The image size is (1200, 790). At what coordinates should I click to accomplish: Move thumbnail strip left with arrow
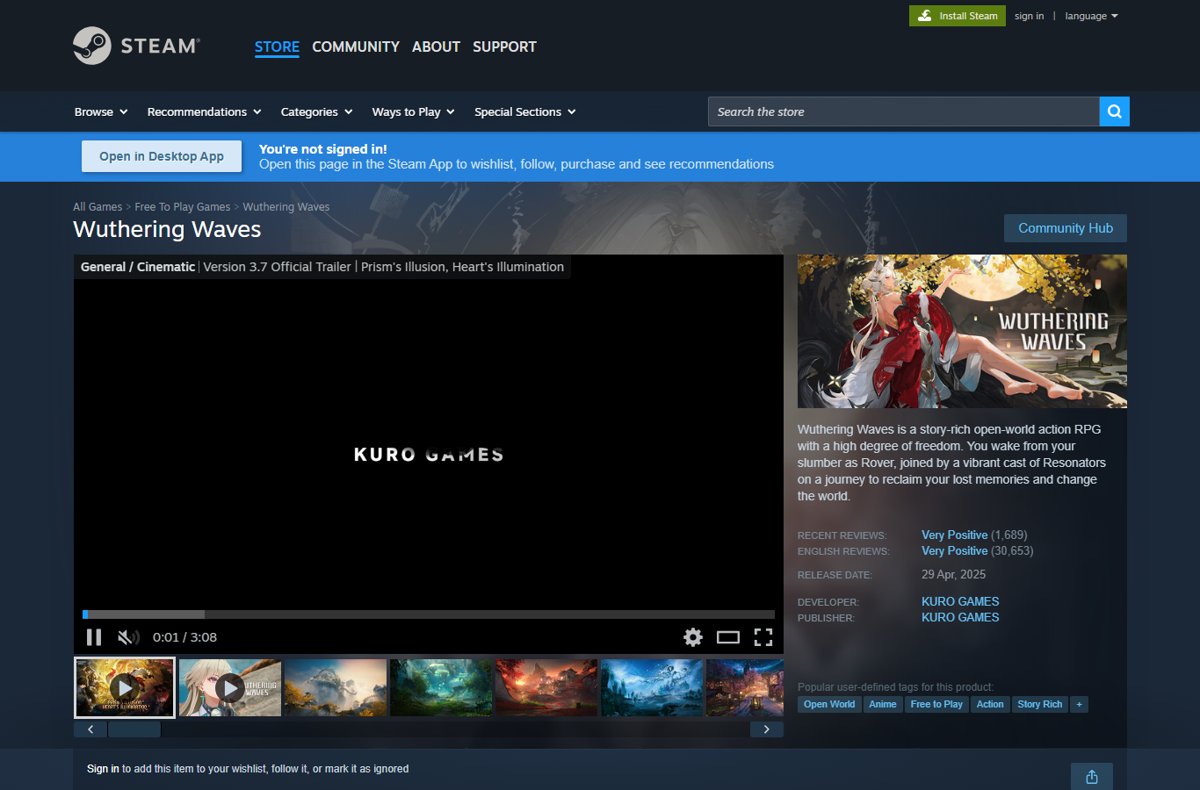[x=90, y=729]
